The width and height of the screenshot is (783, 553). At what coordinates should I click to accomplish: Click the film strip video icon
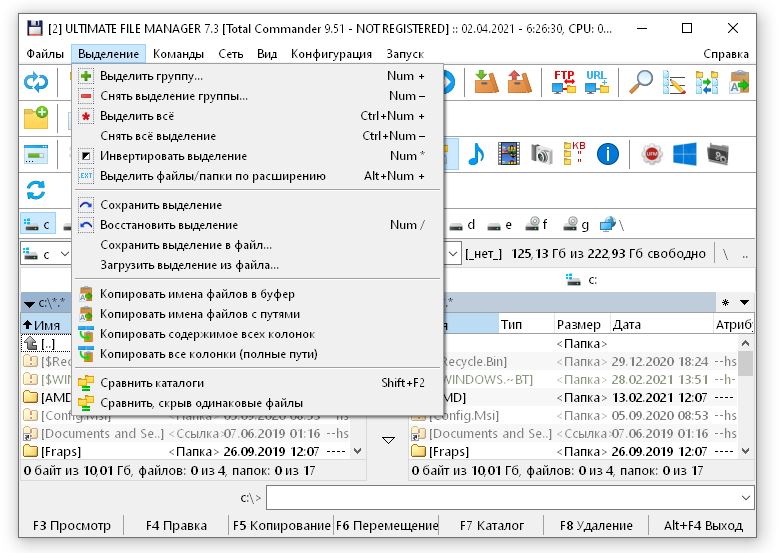(x=509, y=154)
